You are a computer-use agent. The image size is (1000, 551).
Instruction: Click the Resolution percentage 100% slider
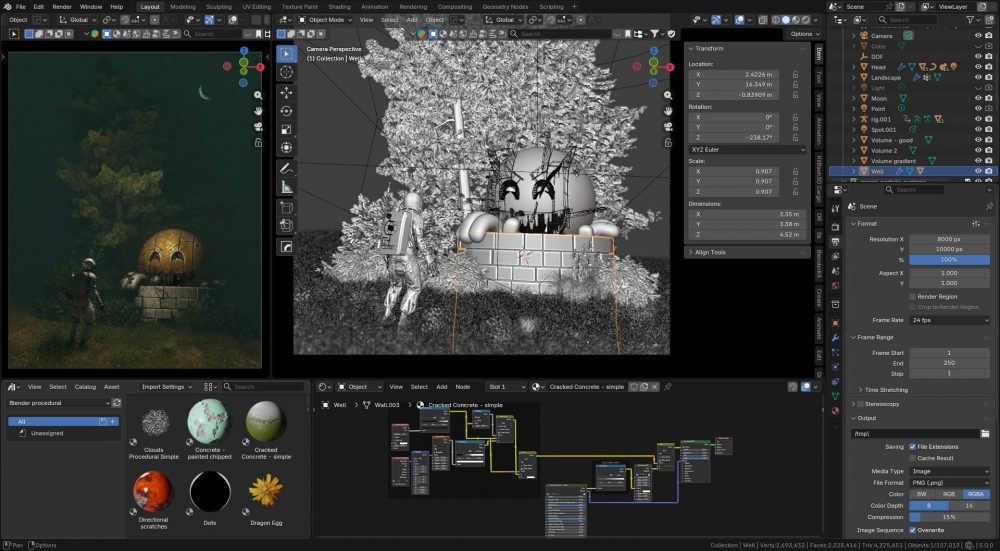(950, 260)
